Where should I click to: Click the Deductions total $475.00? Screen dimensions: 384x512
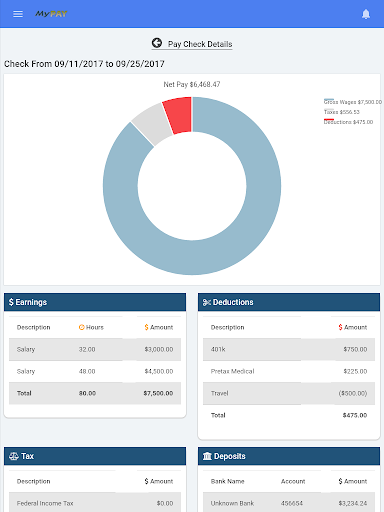[355, 415]
